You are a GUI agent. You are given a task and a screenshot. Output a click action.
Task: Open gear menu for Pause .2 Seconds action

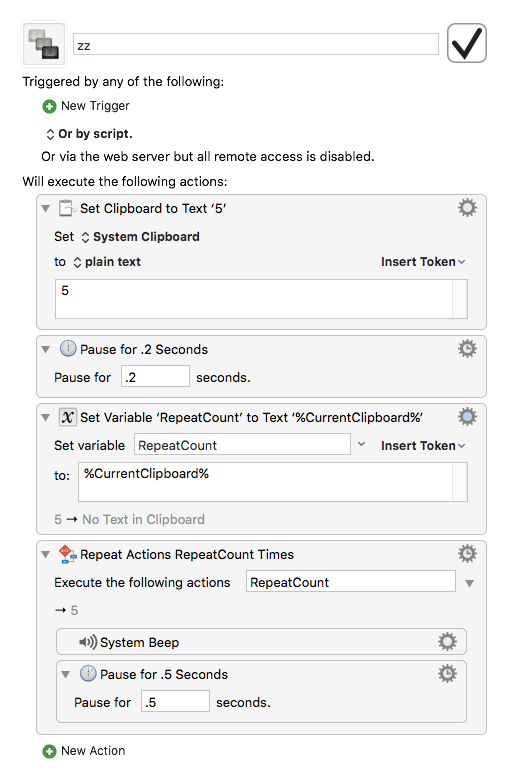(x=467, y=349)
